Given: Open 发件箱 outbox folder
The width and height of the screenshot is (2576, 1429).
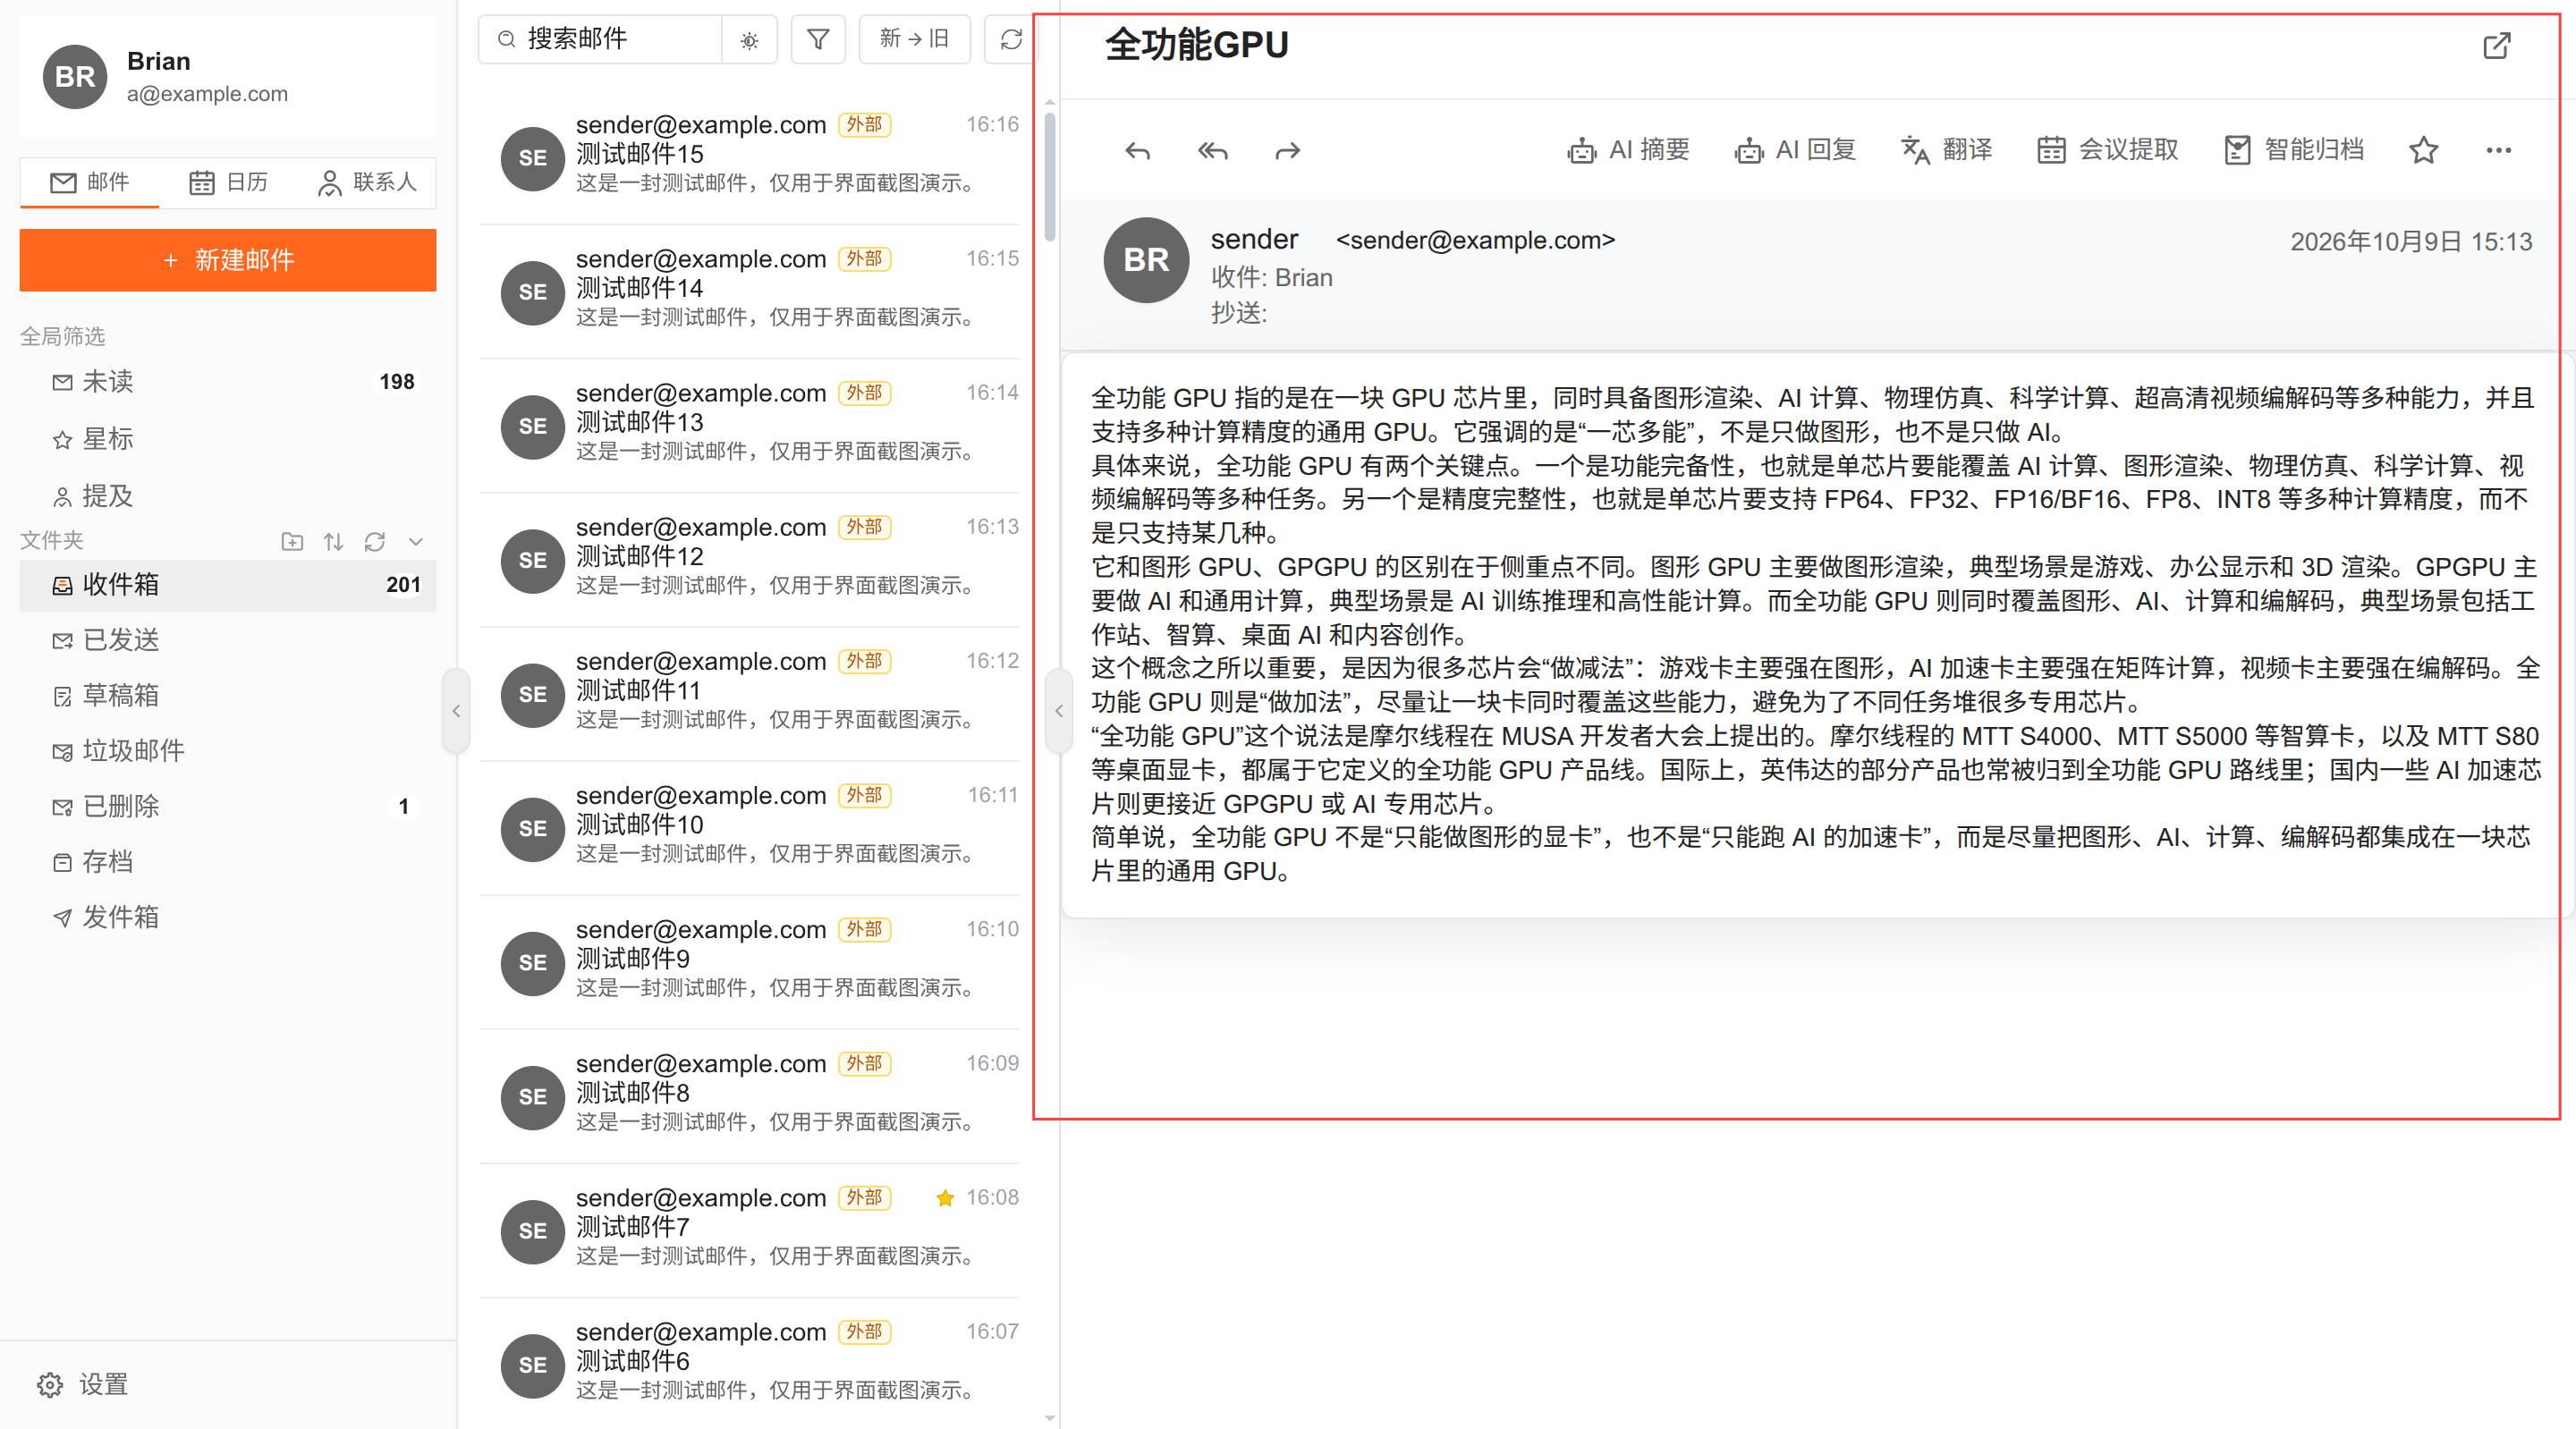Looking at the screenshot, I should (228, 918).
